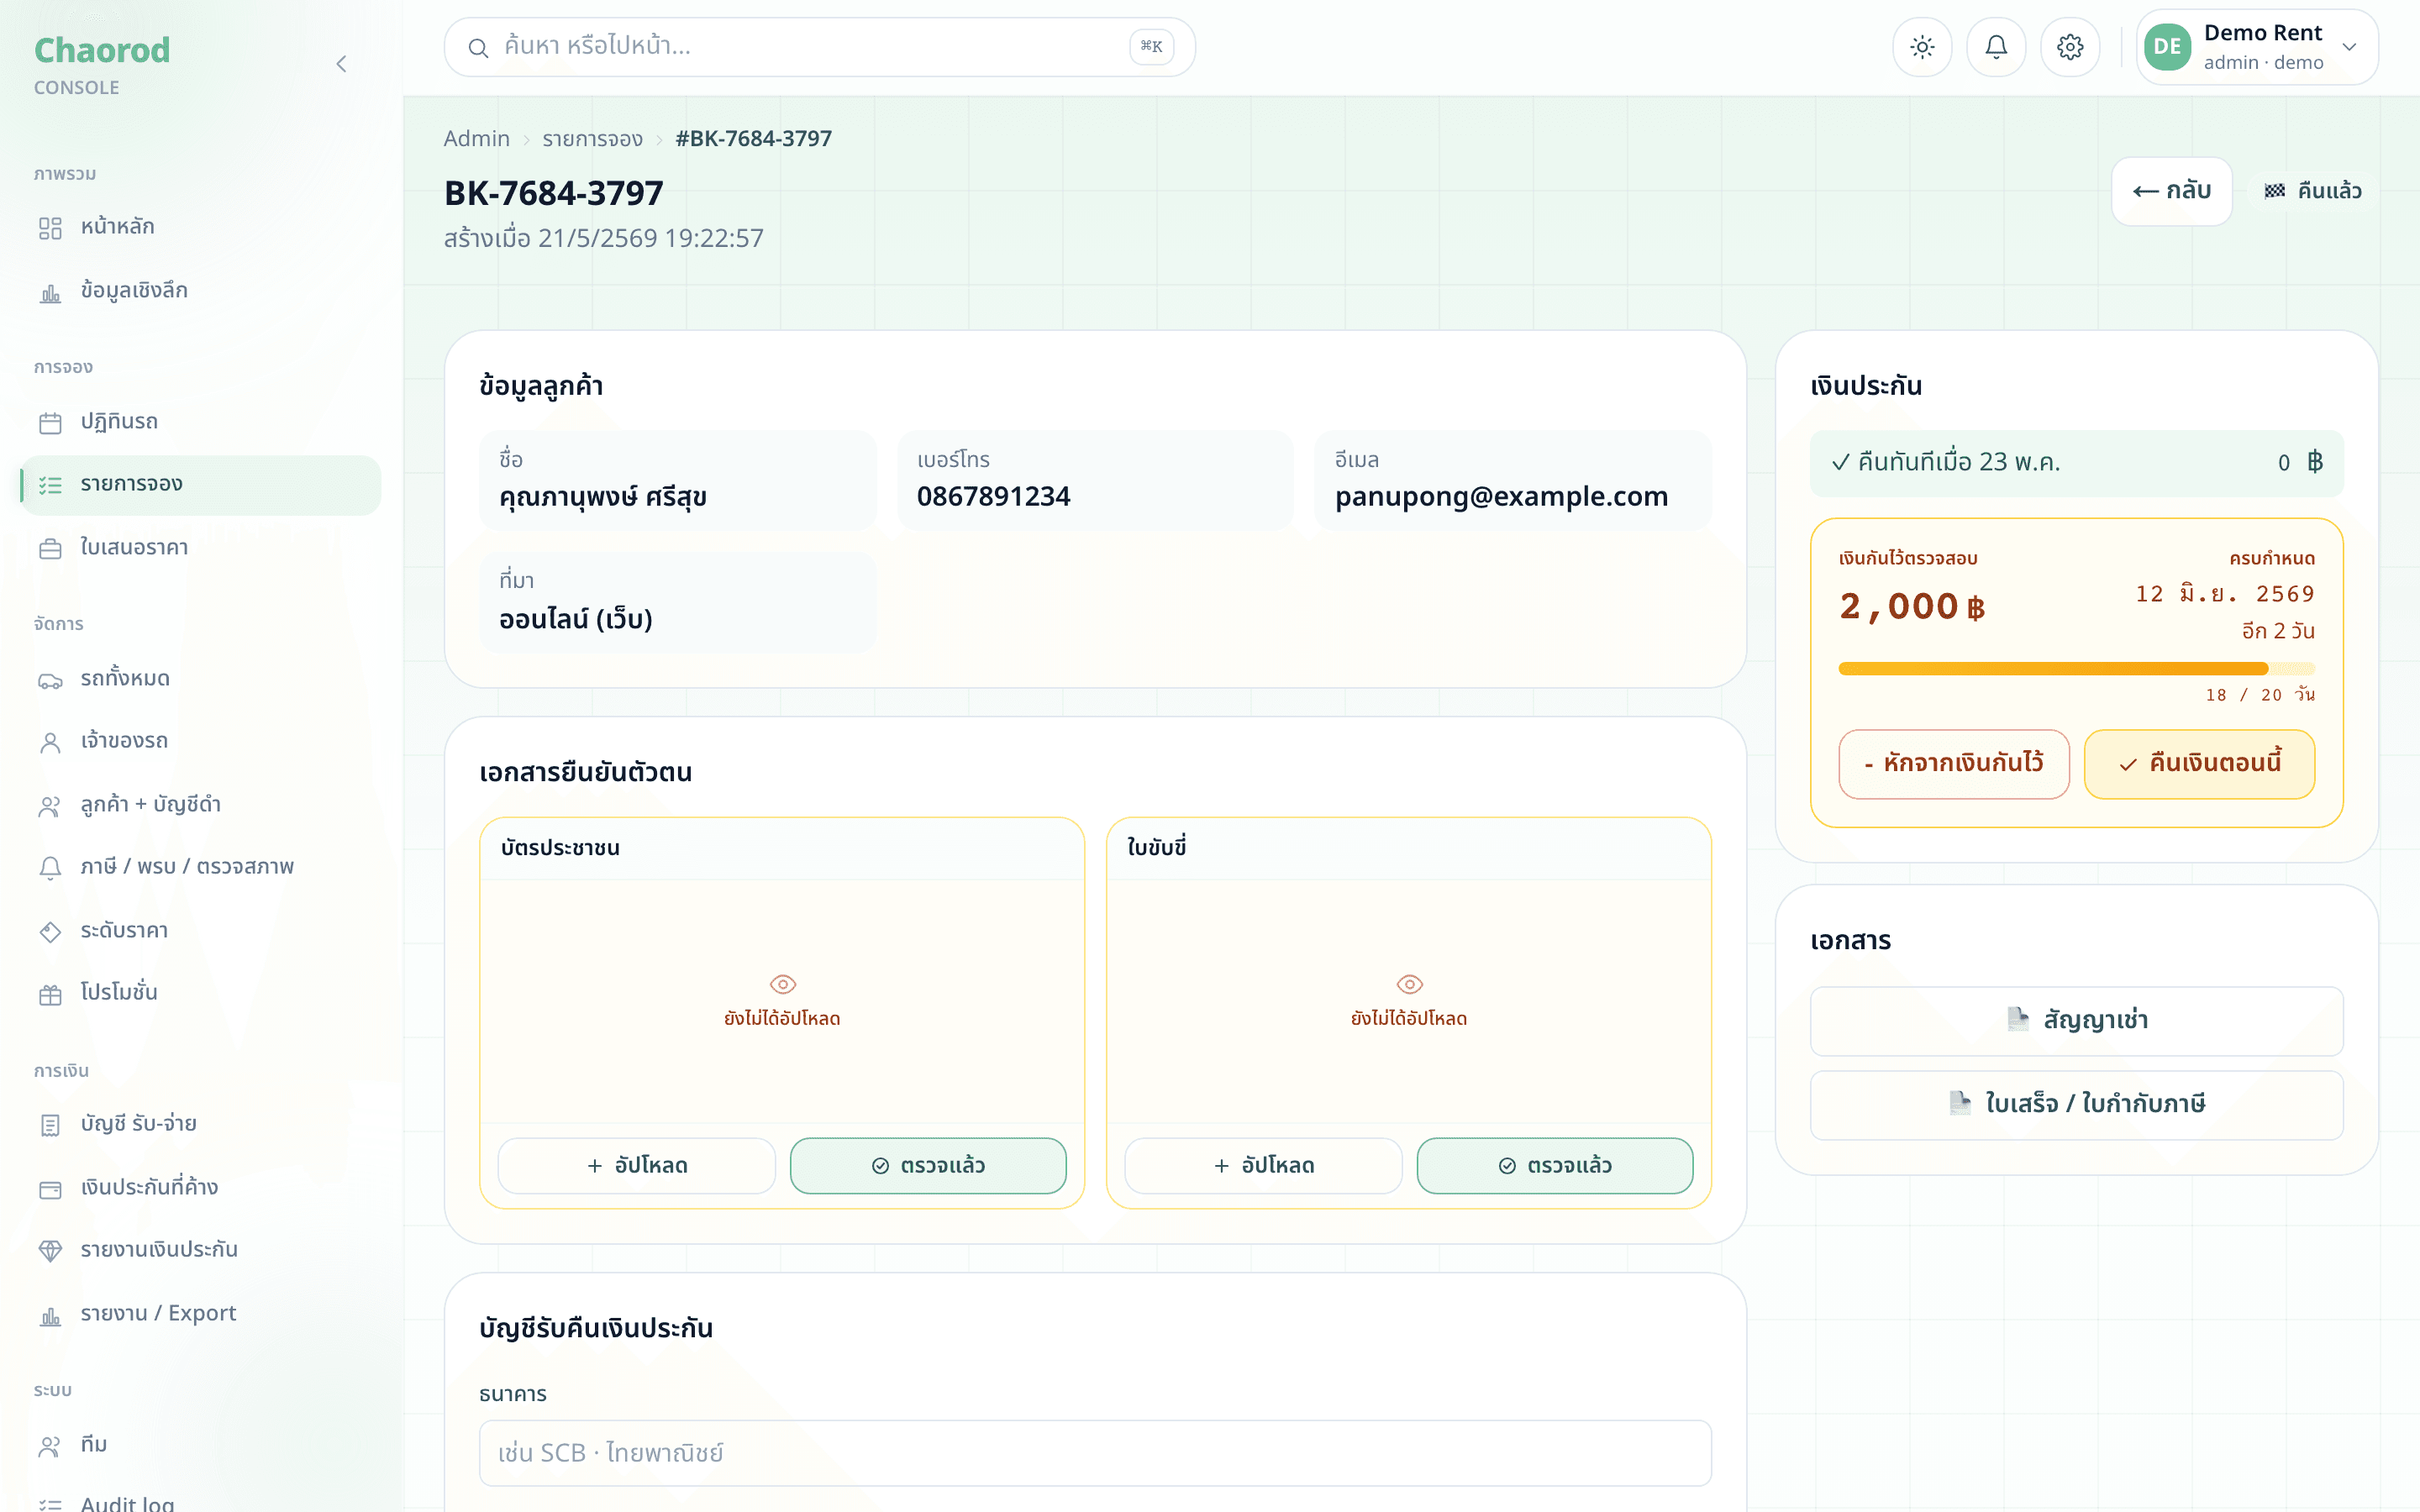The width and height of the screenshot is (2420, 1512).
Task: Click the รายการจอง checklist icon
Action: (x=50, y=487)
